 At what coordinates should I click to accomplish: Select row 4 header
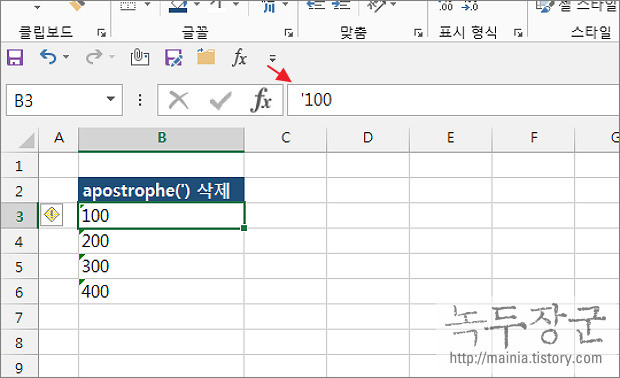tap(19, 242)
